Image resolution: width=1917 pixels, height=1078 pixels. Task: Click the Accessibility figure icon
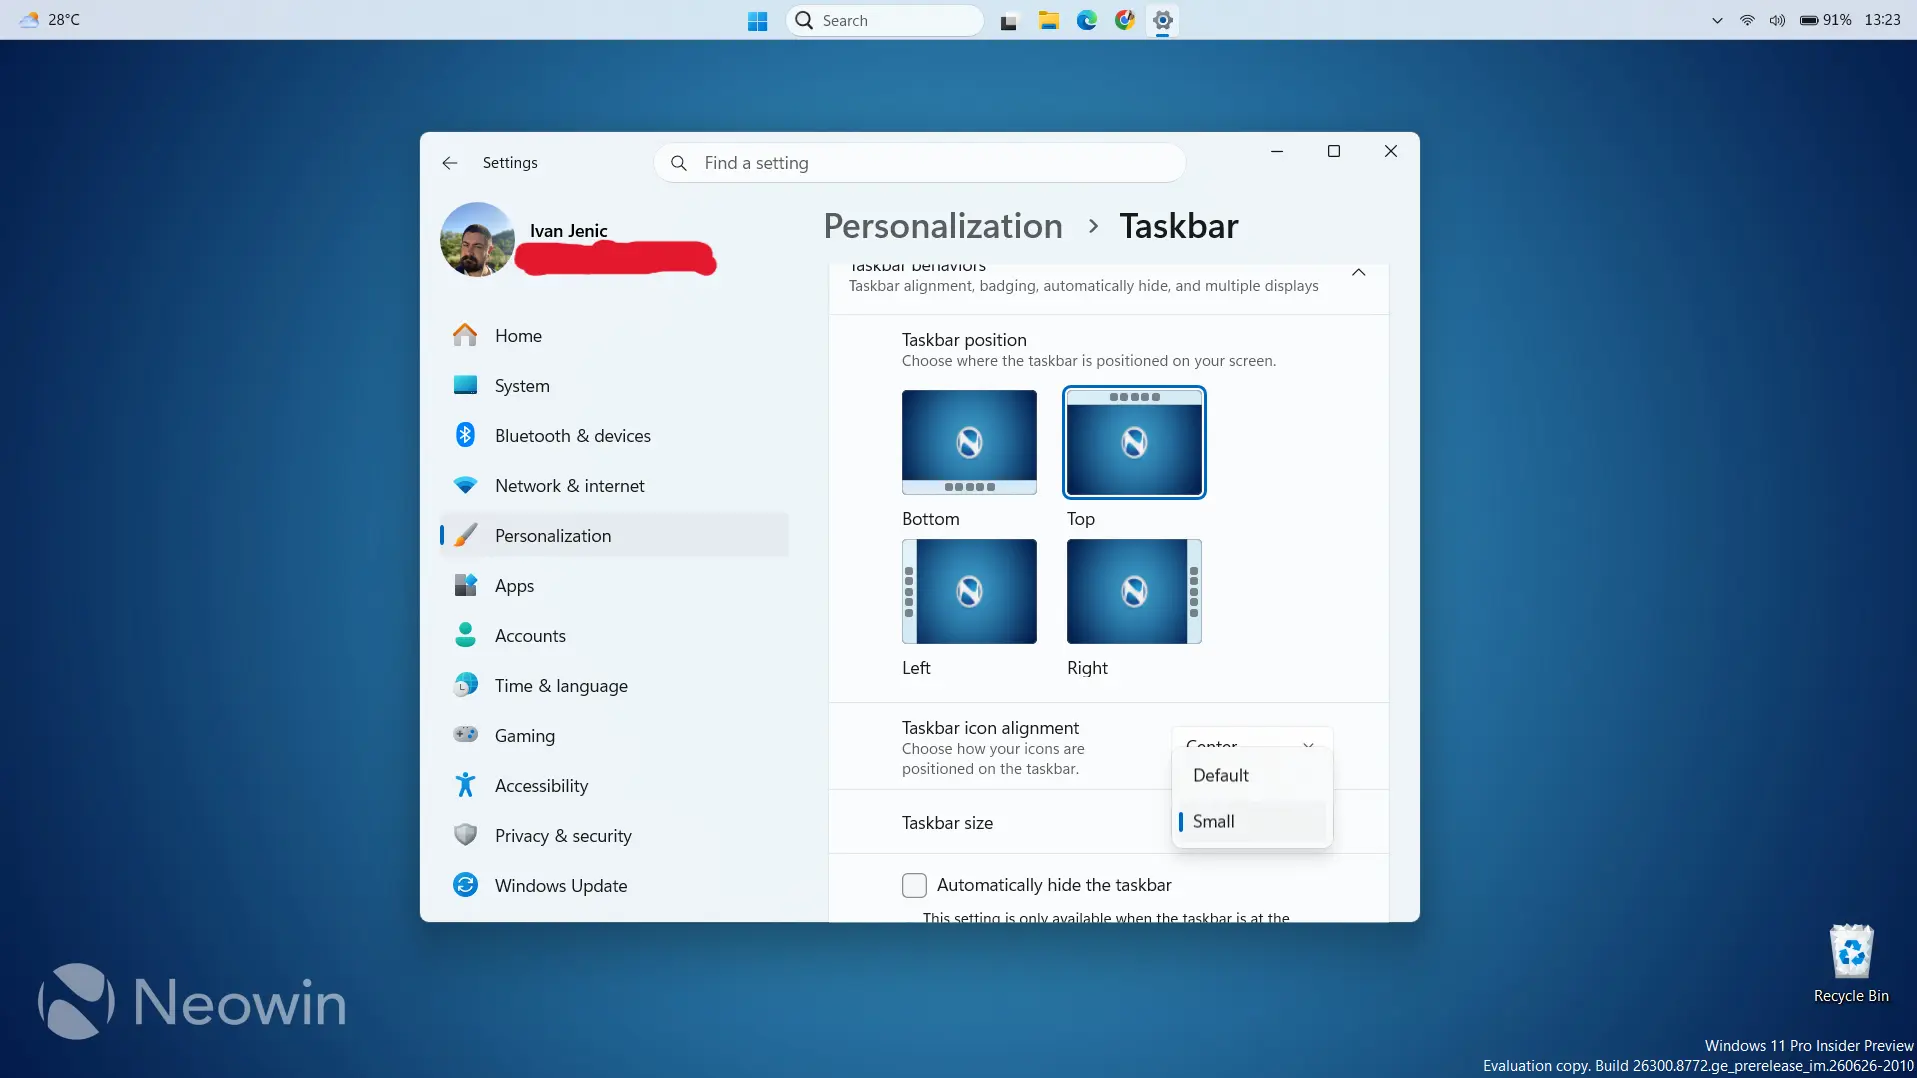[465, 785]
